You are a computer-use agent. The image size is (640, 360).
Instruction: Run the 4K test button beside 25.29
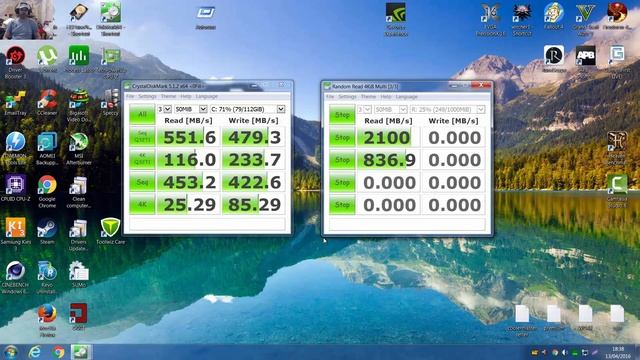tap(142, 204)
